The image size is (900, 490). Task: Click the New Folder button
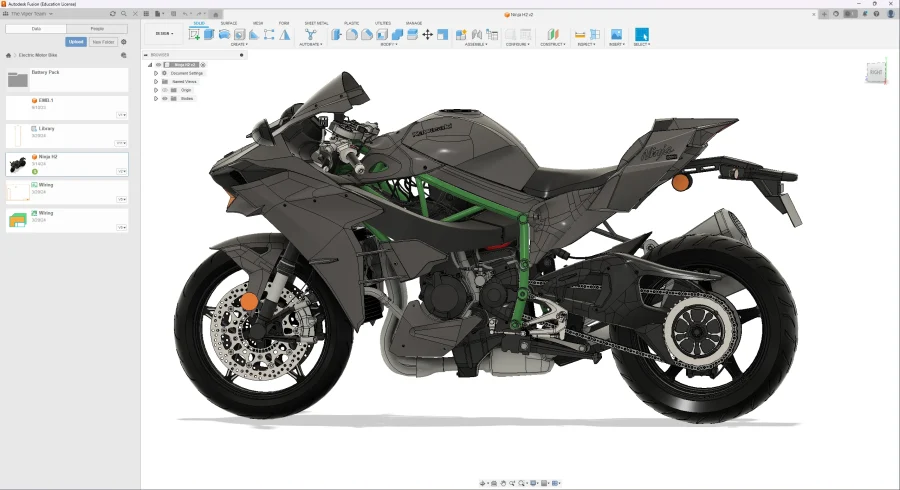(x=103, y=42)
